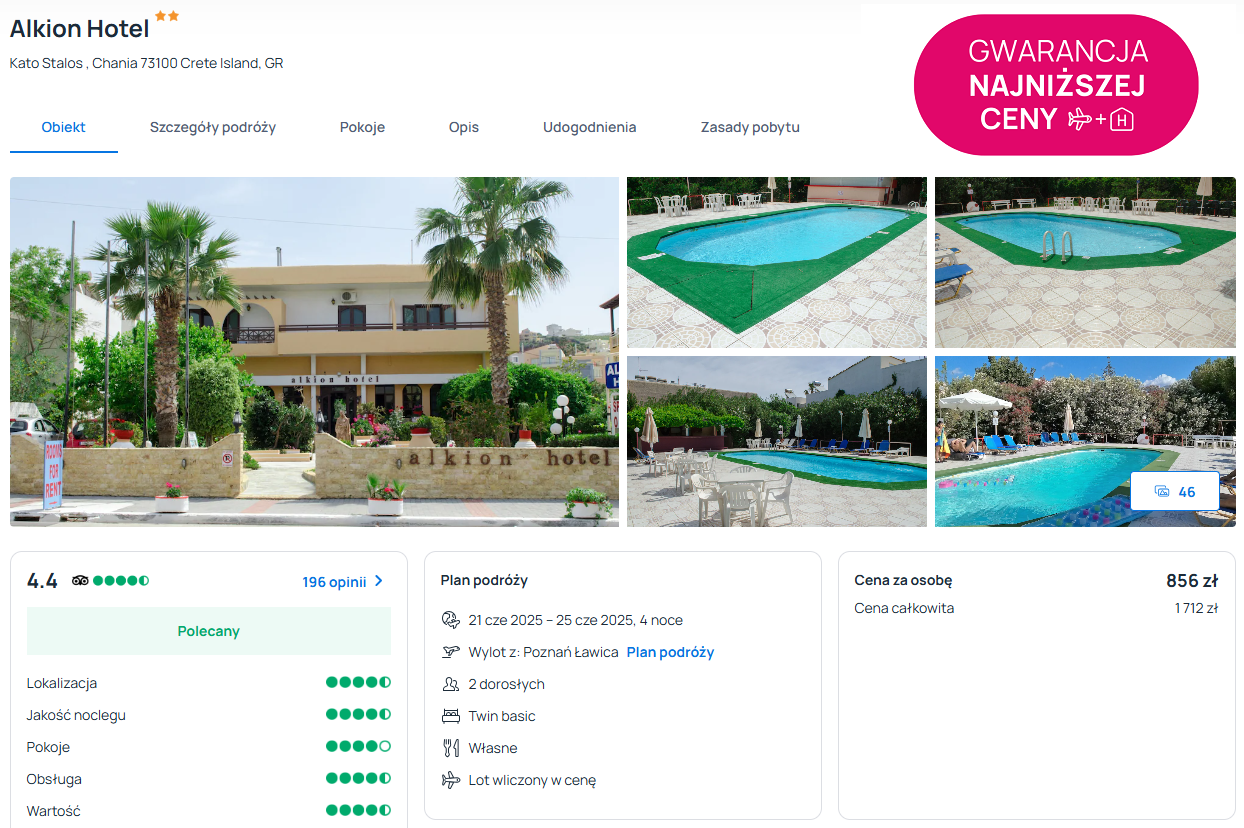Click the TripAdvisor owl logo icon
1244x828 pixels.
pyautogui.click(x=80, y=581)
